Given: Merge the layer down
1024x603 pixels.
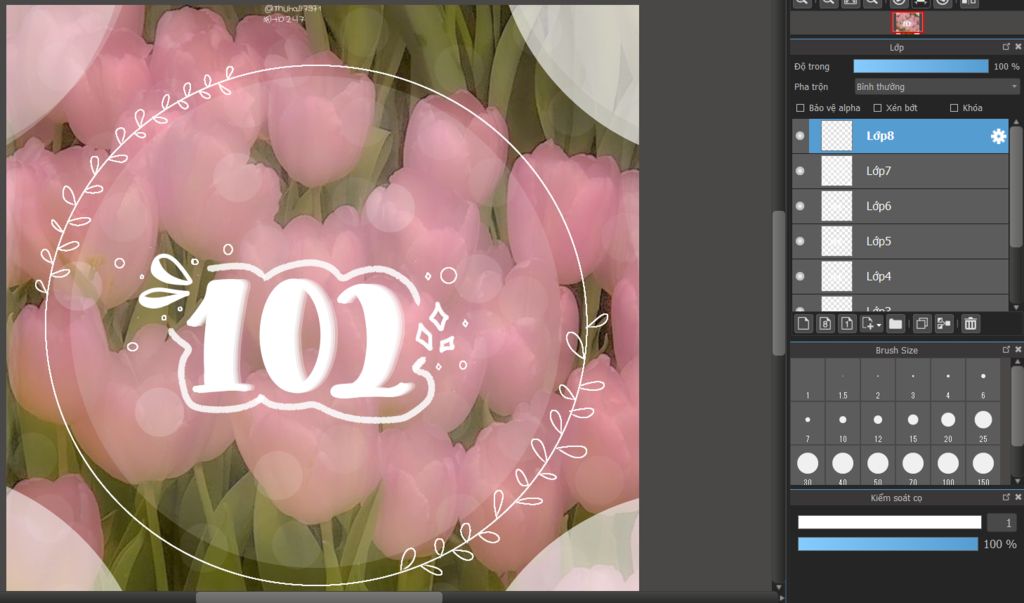Looking at the screenshot, I should tap(943, 324).
